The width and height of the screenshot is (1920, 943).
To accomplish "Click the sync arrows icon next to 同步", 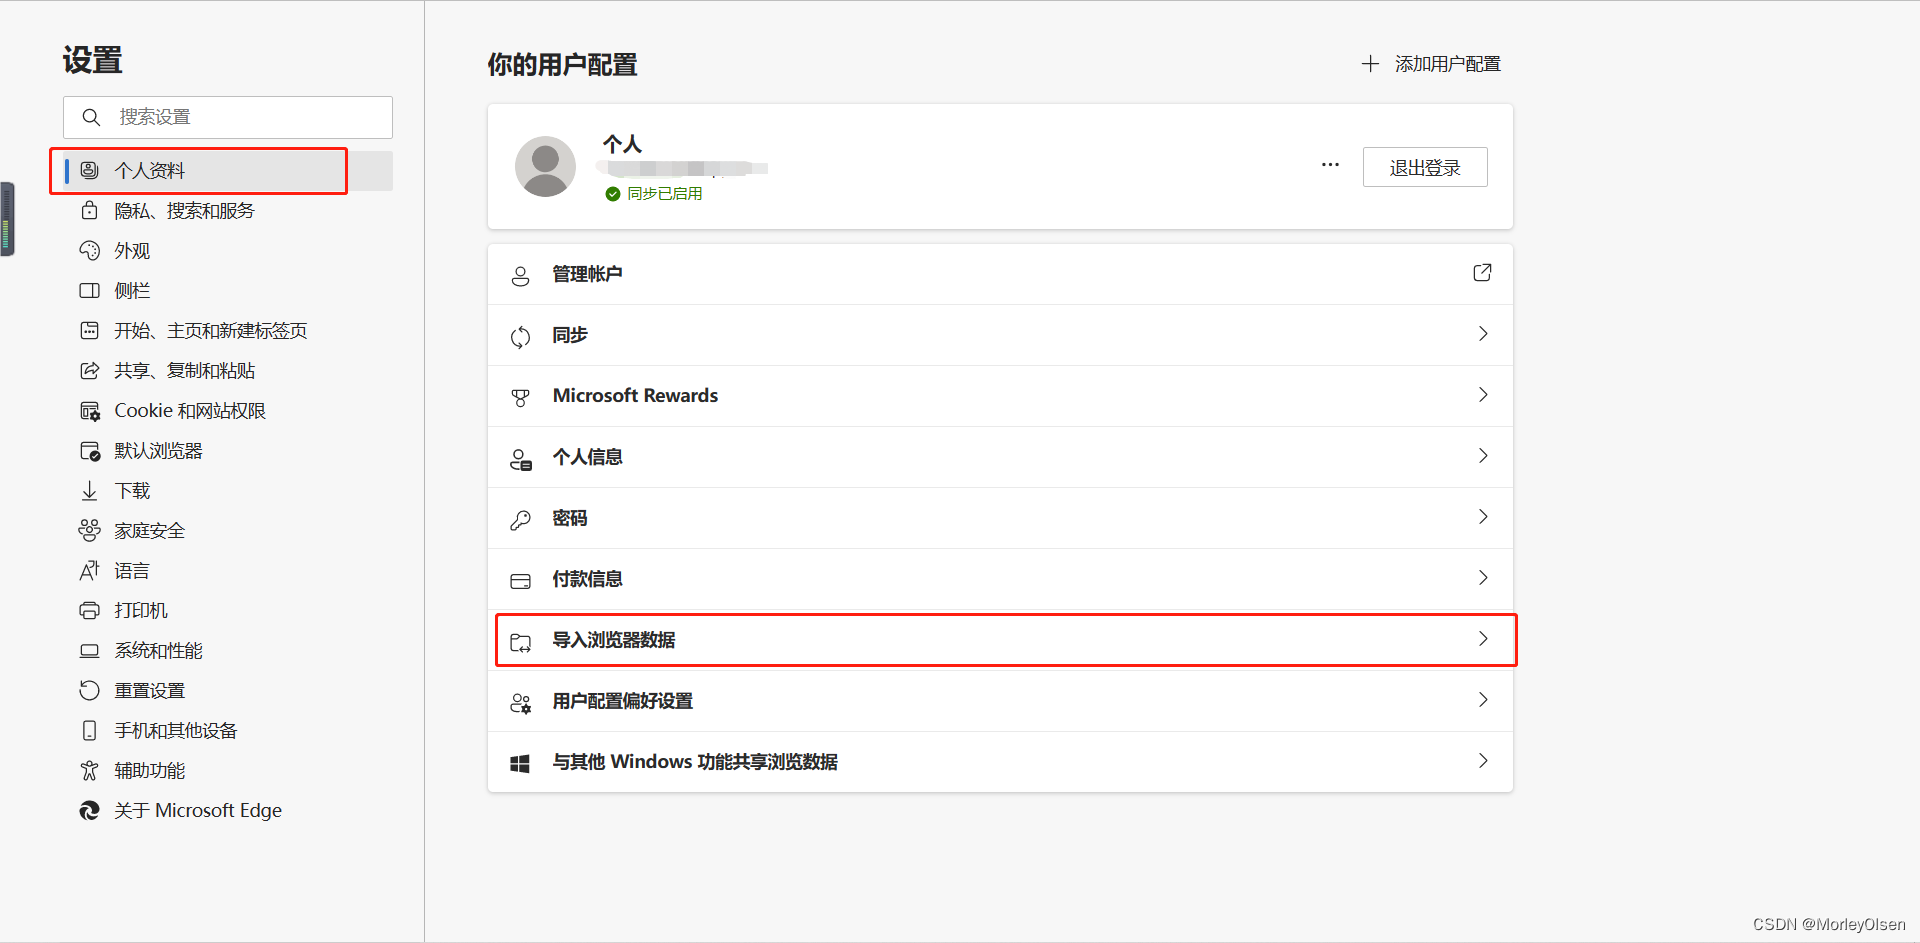I will coord(520,337).
